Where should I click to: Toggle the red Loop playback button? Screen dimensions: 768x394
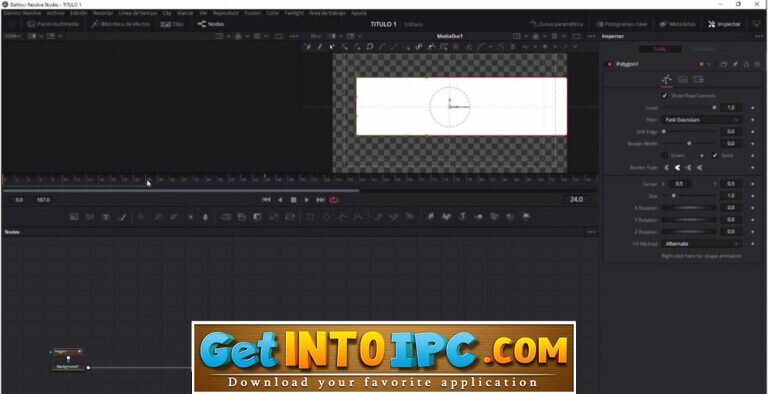[x=334, y=199]
